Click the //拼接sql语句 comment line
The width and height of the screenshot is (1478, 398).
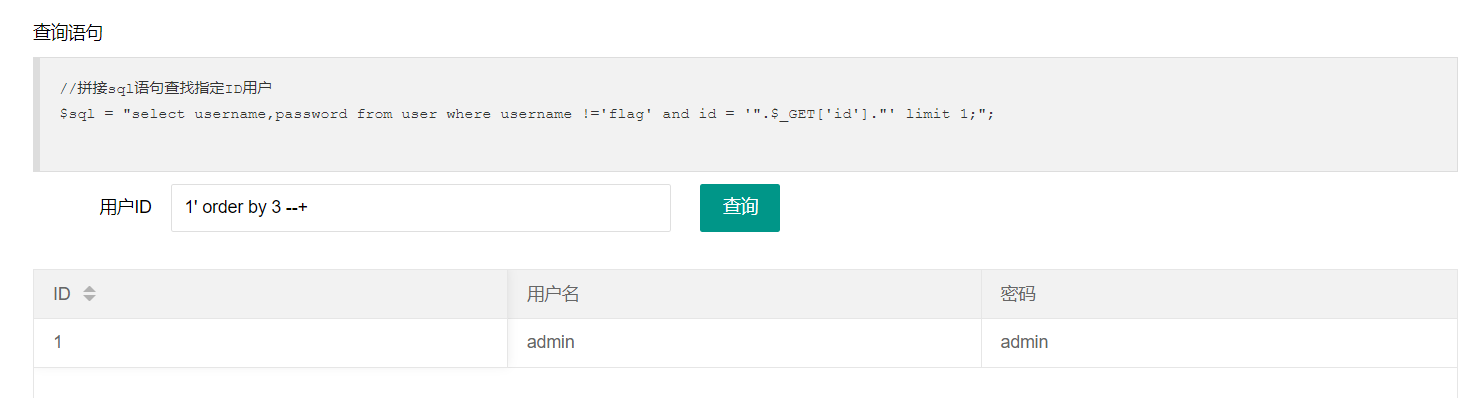coord(173,88)
